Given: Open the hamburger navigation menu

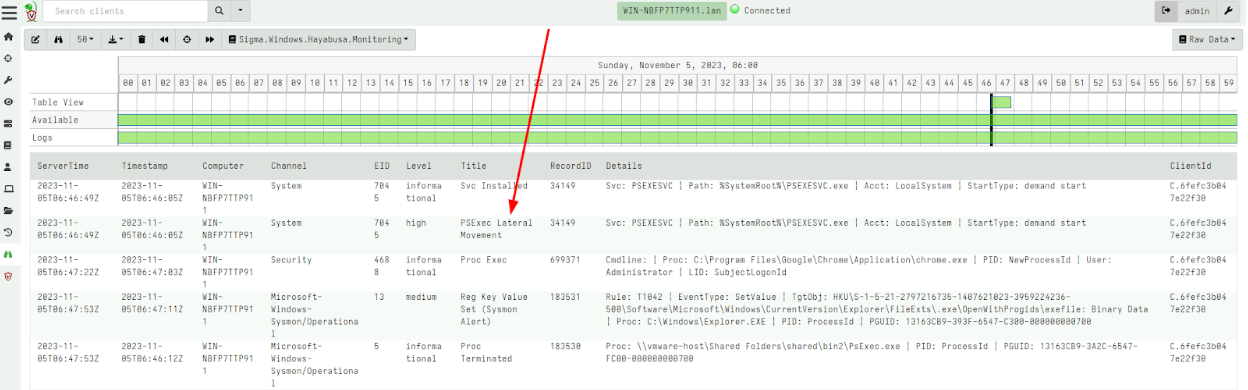Looking at the screenshot, I should pyautogui.click(x=9, y=11).
